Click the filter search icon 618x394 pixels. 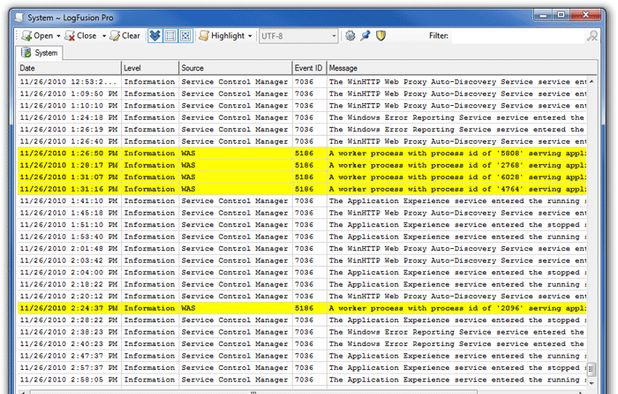[x=592, y=36]
